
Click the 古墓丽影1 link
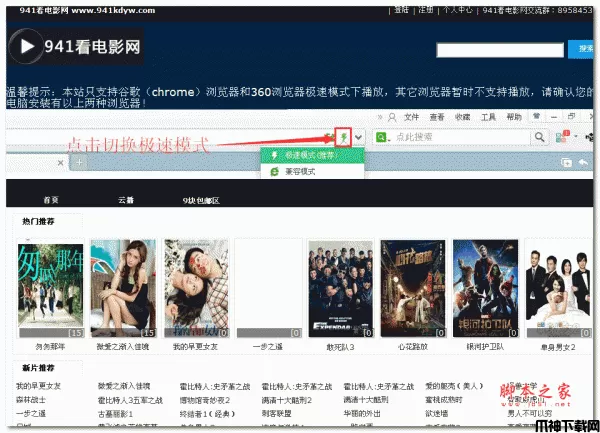[x=116, y=414]
